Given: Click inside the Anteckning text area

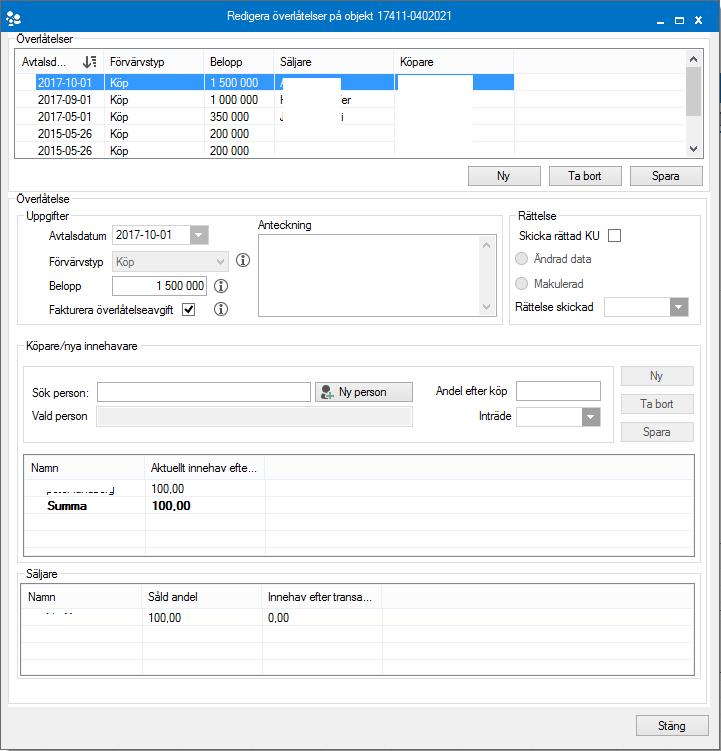Looking at the screenshot, I should tap(369, 275).
